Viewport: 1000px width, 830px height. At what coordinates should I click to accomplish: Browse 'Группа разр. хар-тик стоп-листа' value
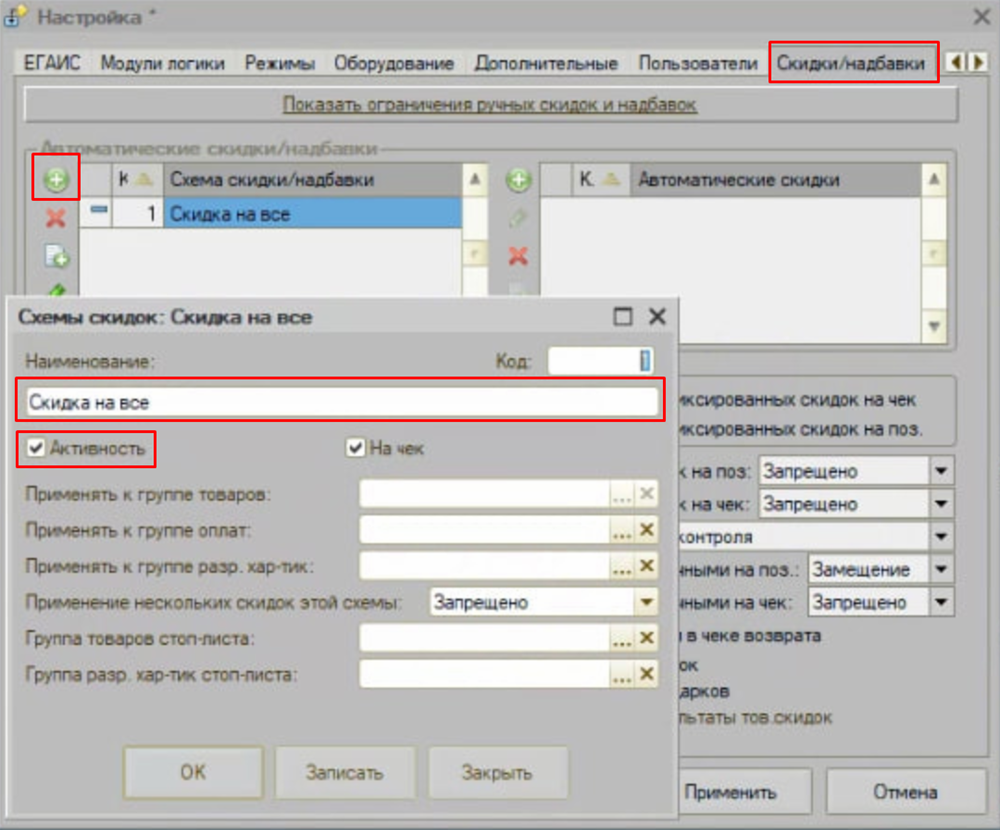622,674
